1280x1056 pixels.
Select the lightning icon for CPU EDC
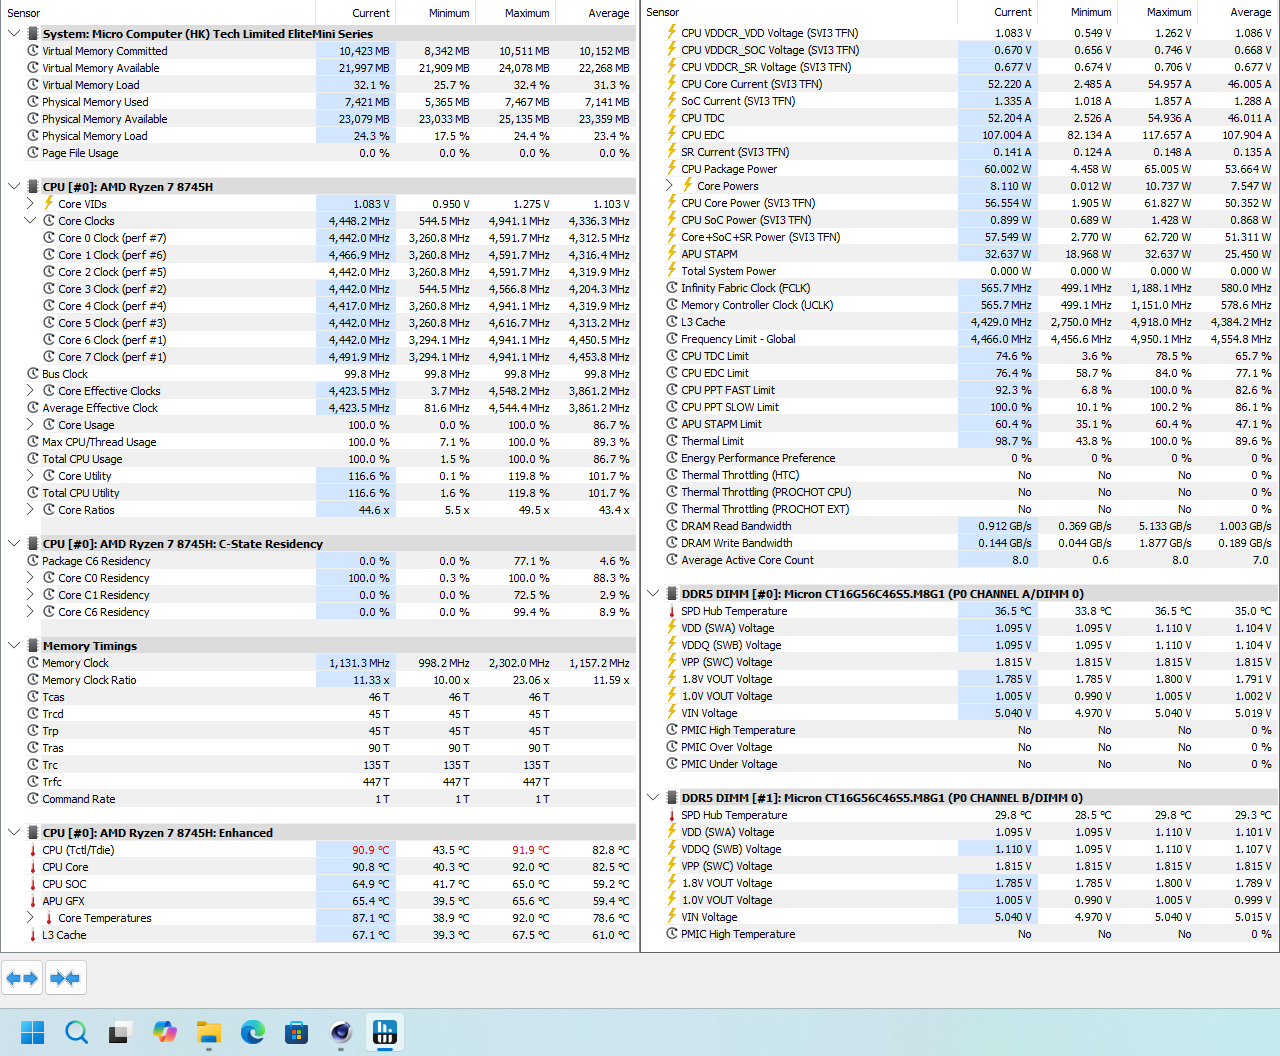672,135
